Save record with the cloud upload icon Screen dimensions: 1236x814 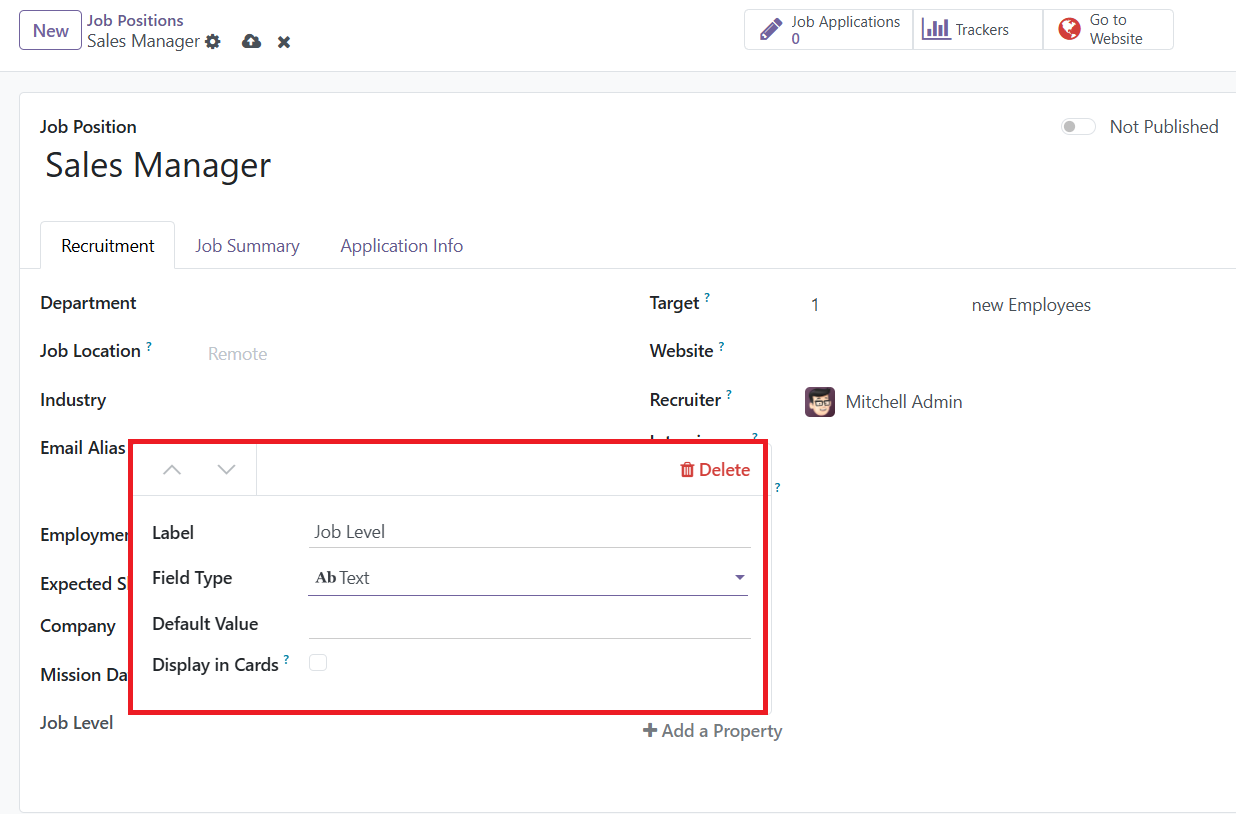(252, 42)
